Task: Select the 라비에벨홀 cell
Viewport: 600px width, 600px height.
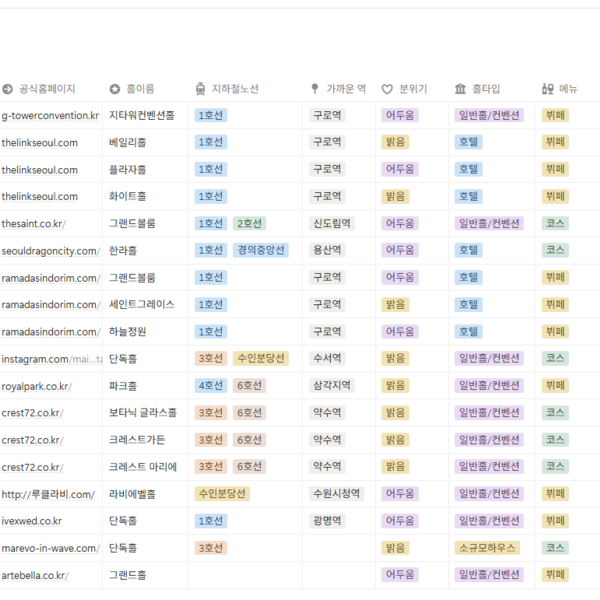Action: (145, 494)
